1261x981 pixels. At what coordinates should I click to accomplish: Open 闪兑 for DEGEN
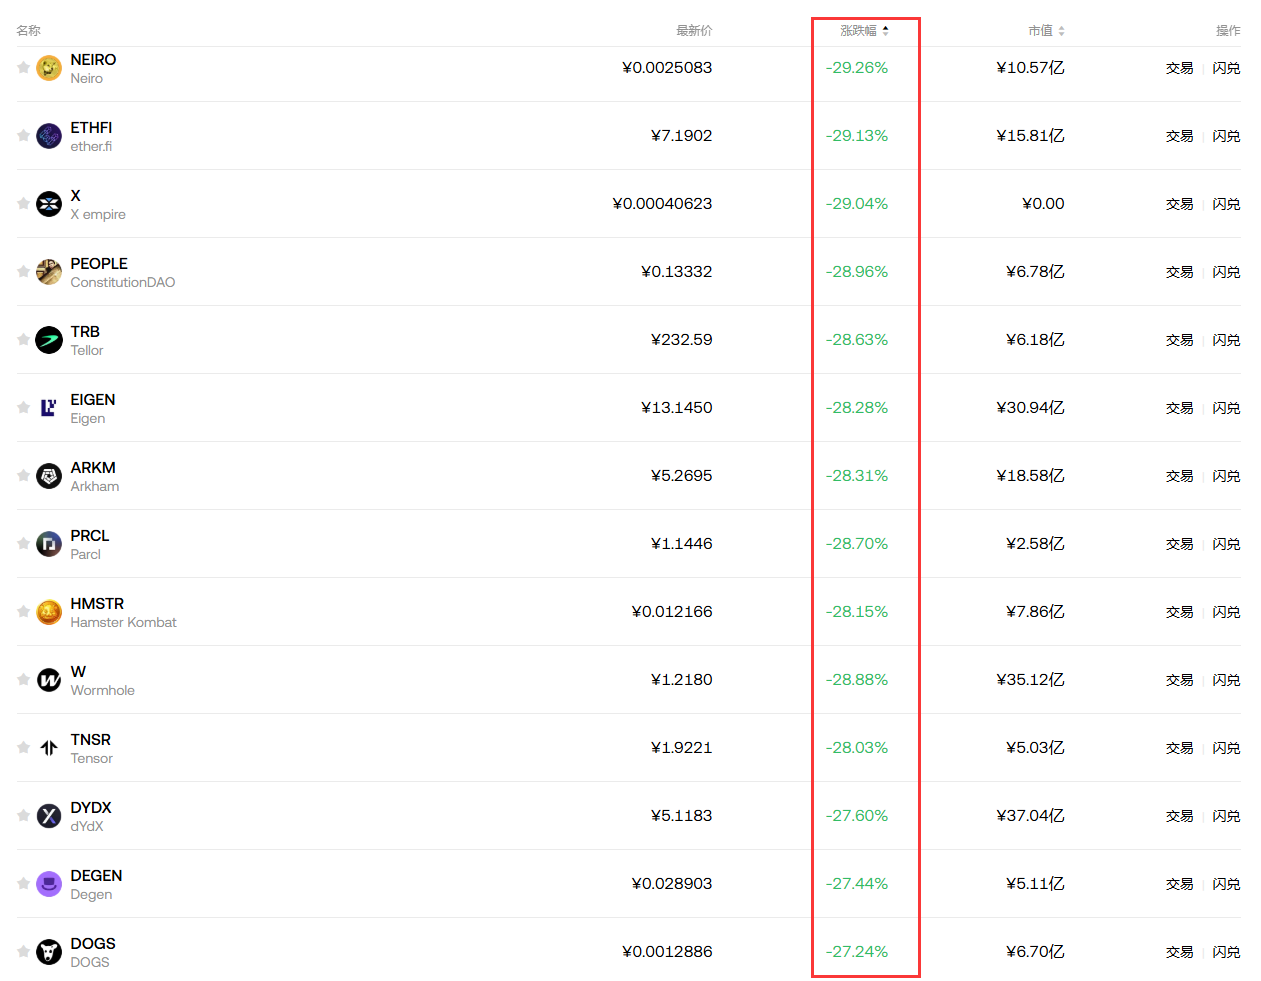[1226, 884]
